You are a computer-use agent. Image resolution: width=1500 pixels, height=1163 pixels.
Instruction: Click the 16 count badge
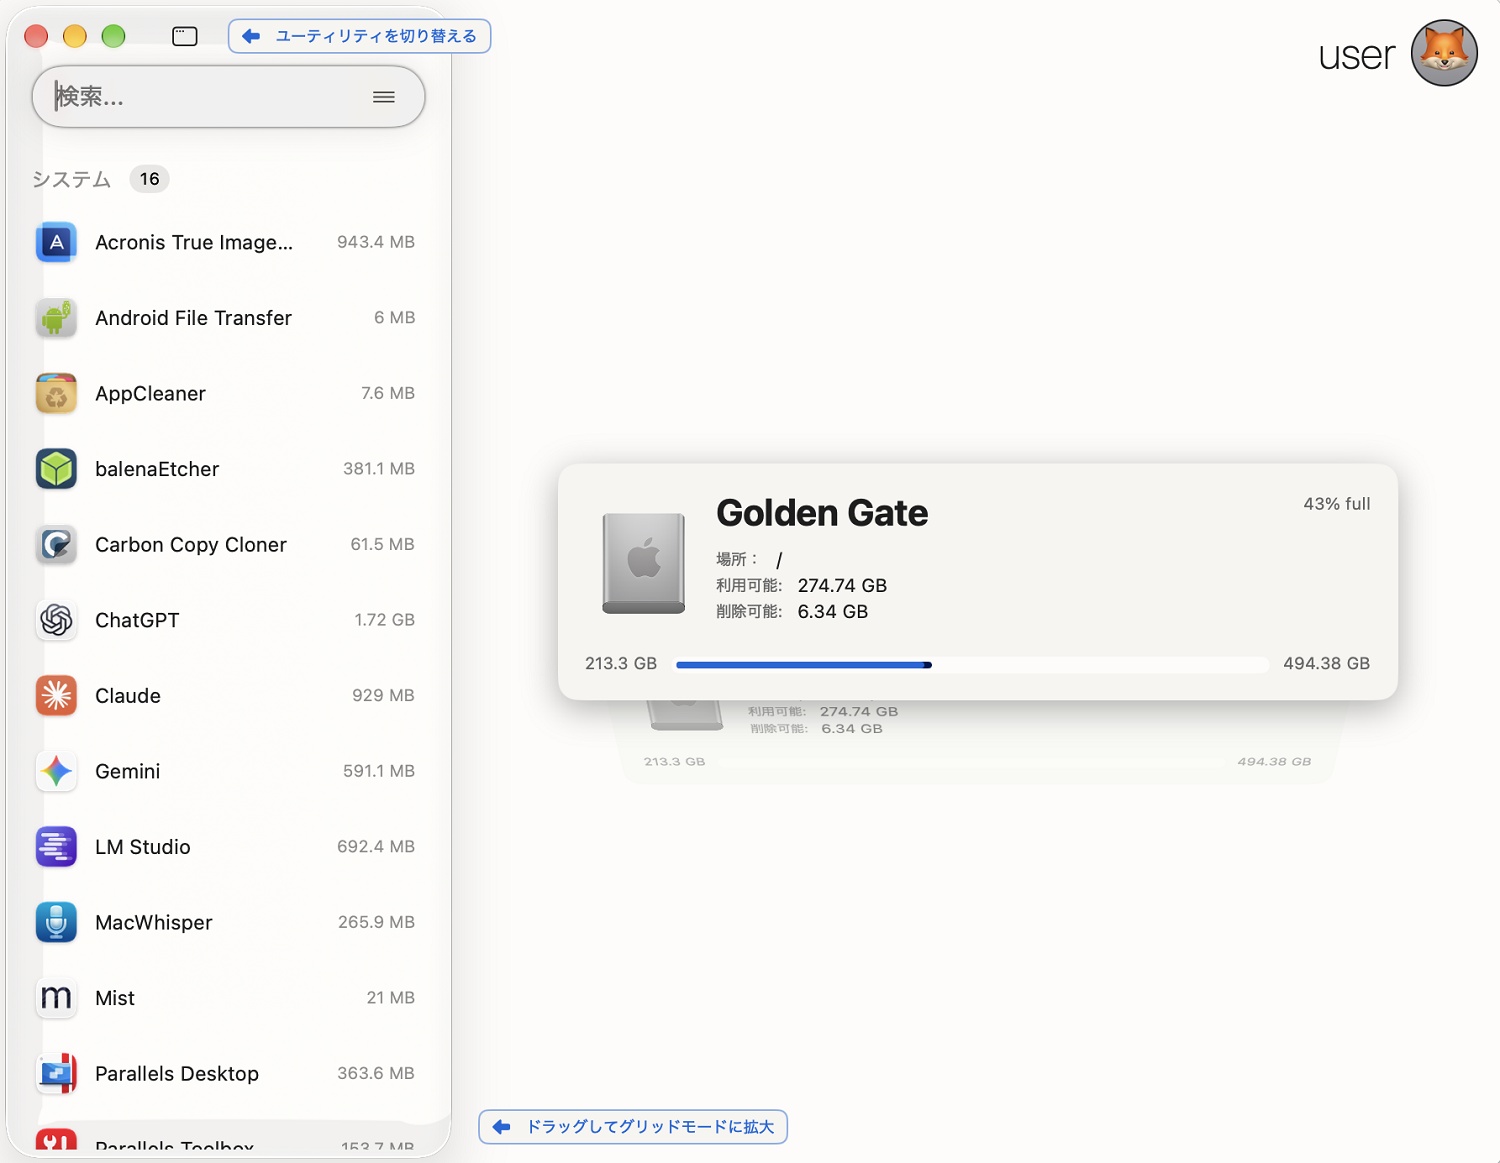(x=150, y=179)
